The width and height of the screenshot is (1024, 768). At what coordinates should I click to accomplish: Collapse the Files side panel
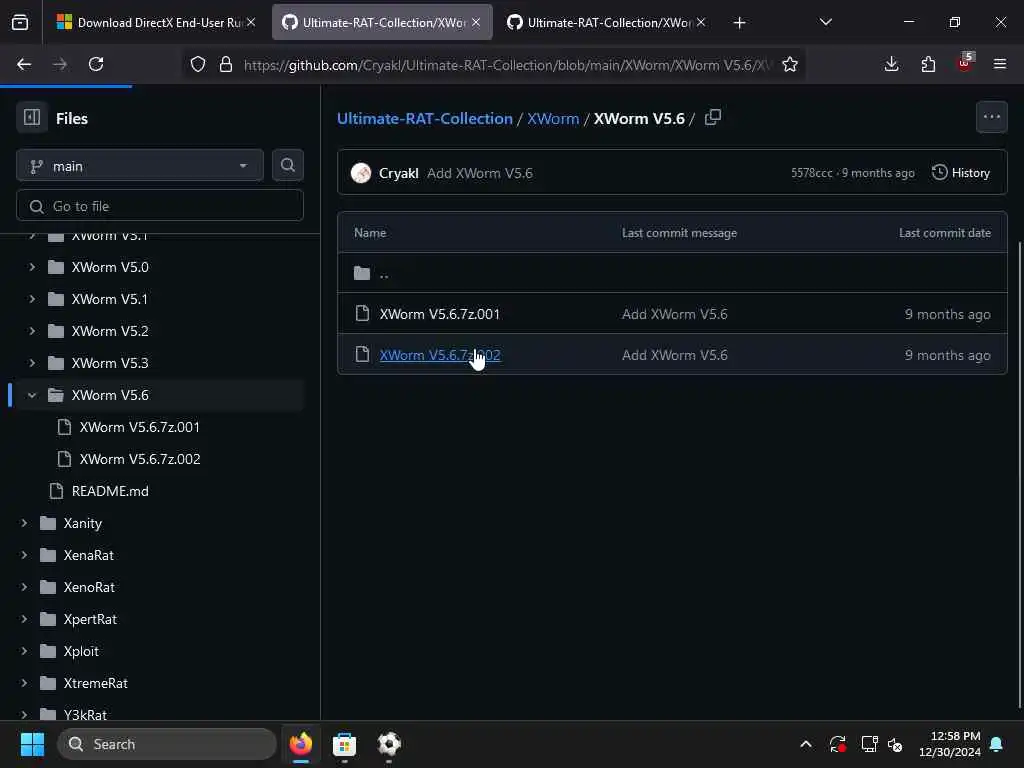click(x=31, y=118)
